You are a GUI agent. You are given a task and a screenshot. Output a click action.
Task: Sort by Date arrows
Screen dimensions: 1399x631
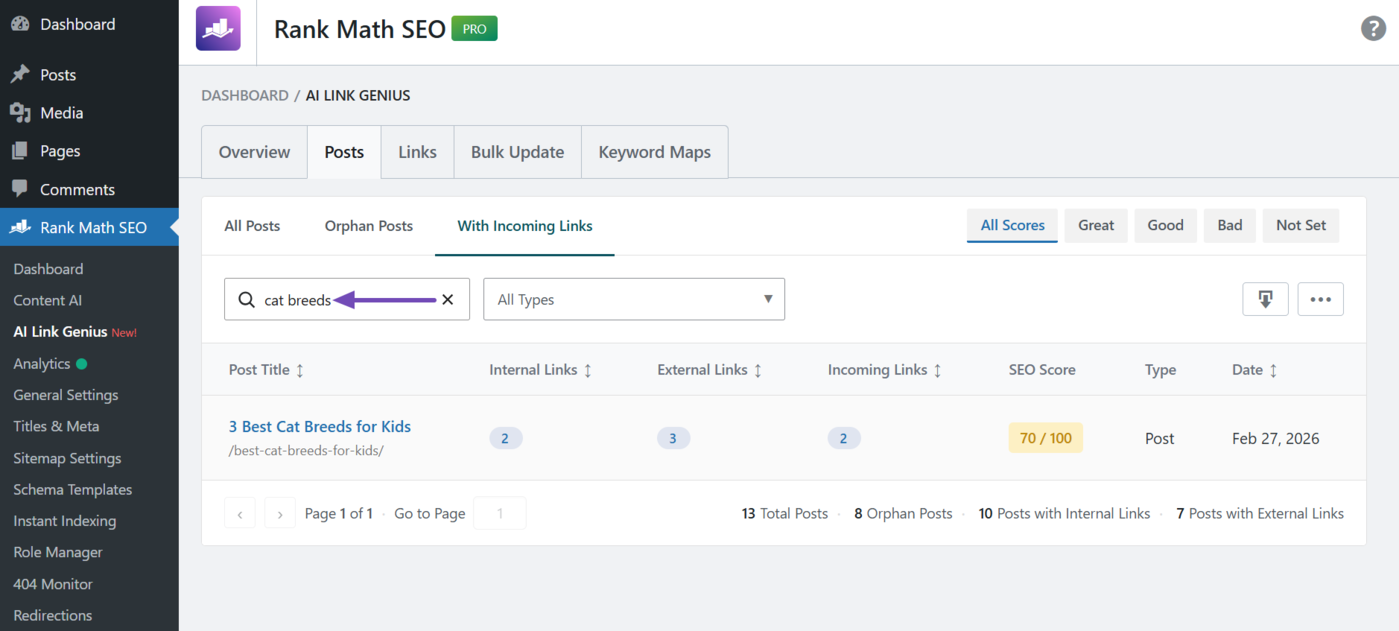[x=1273, y=370]
